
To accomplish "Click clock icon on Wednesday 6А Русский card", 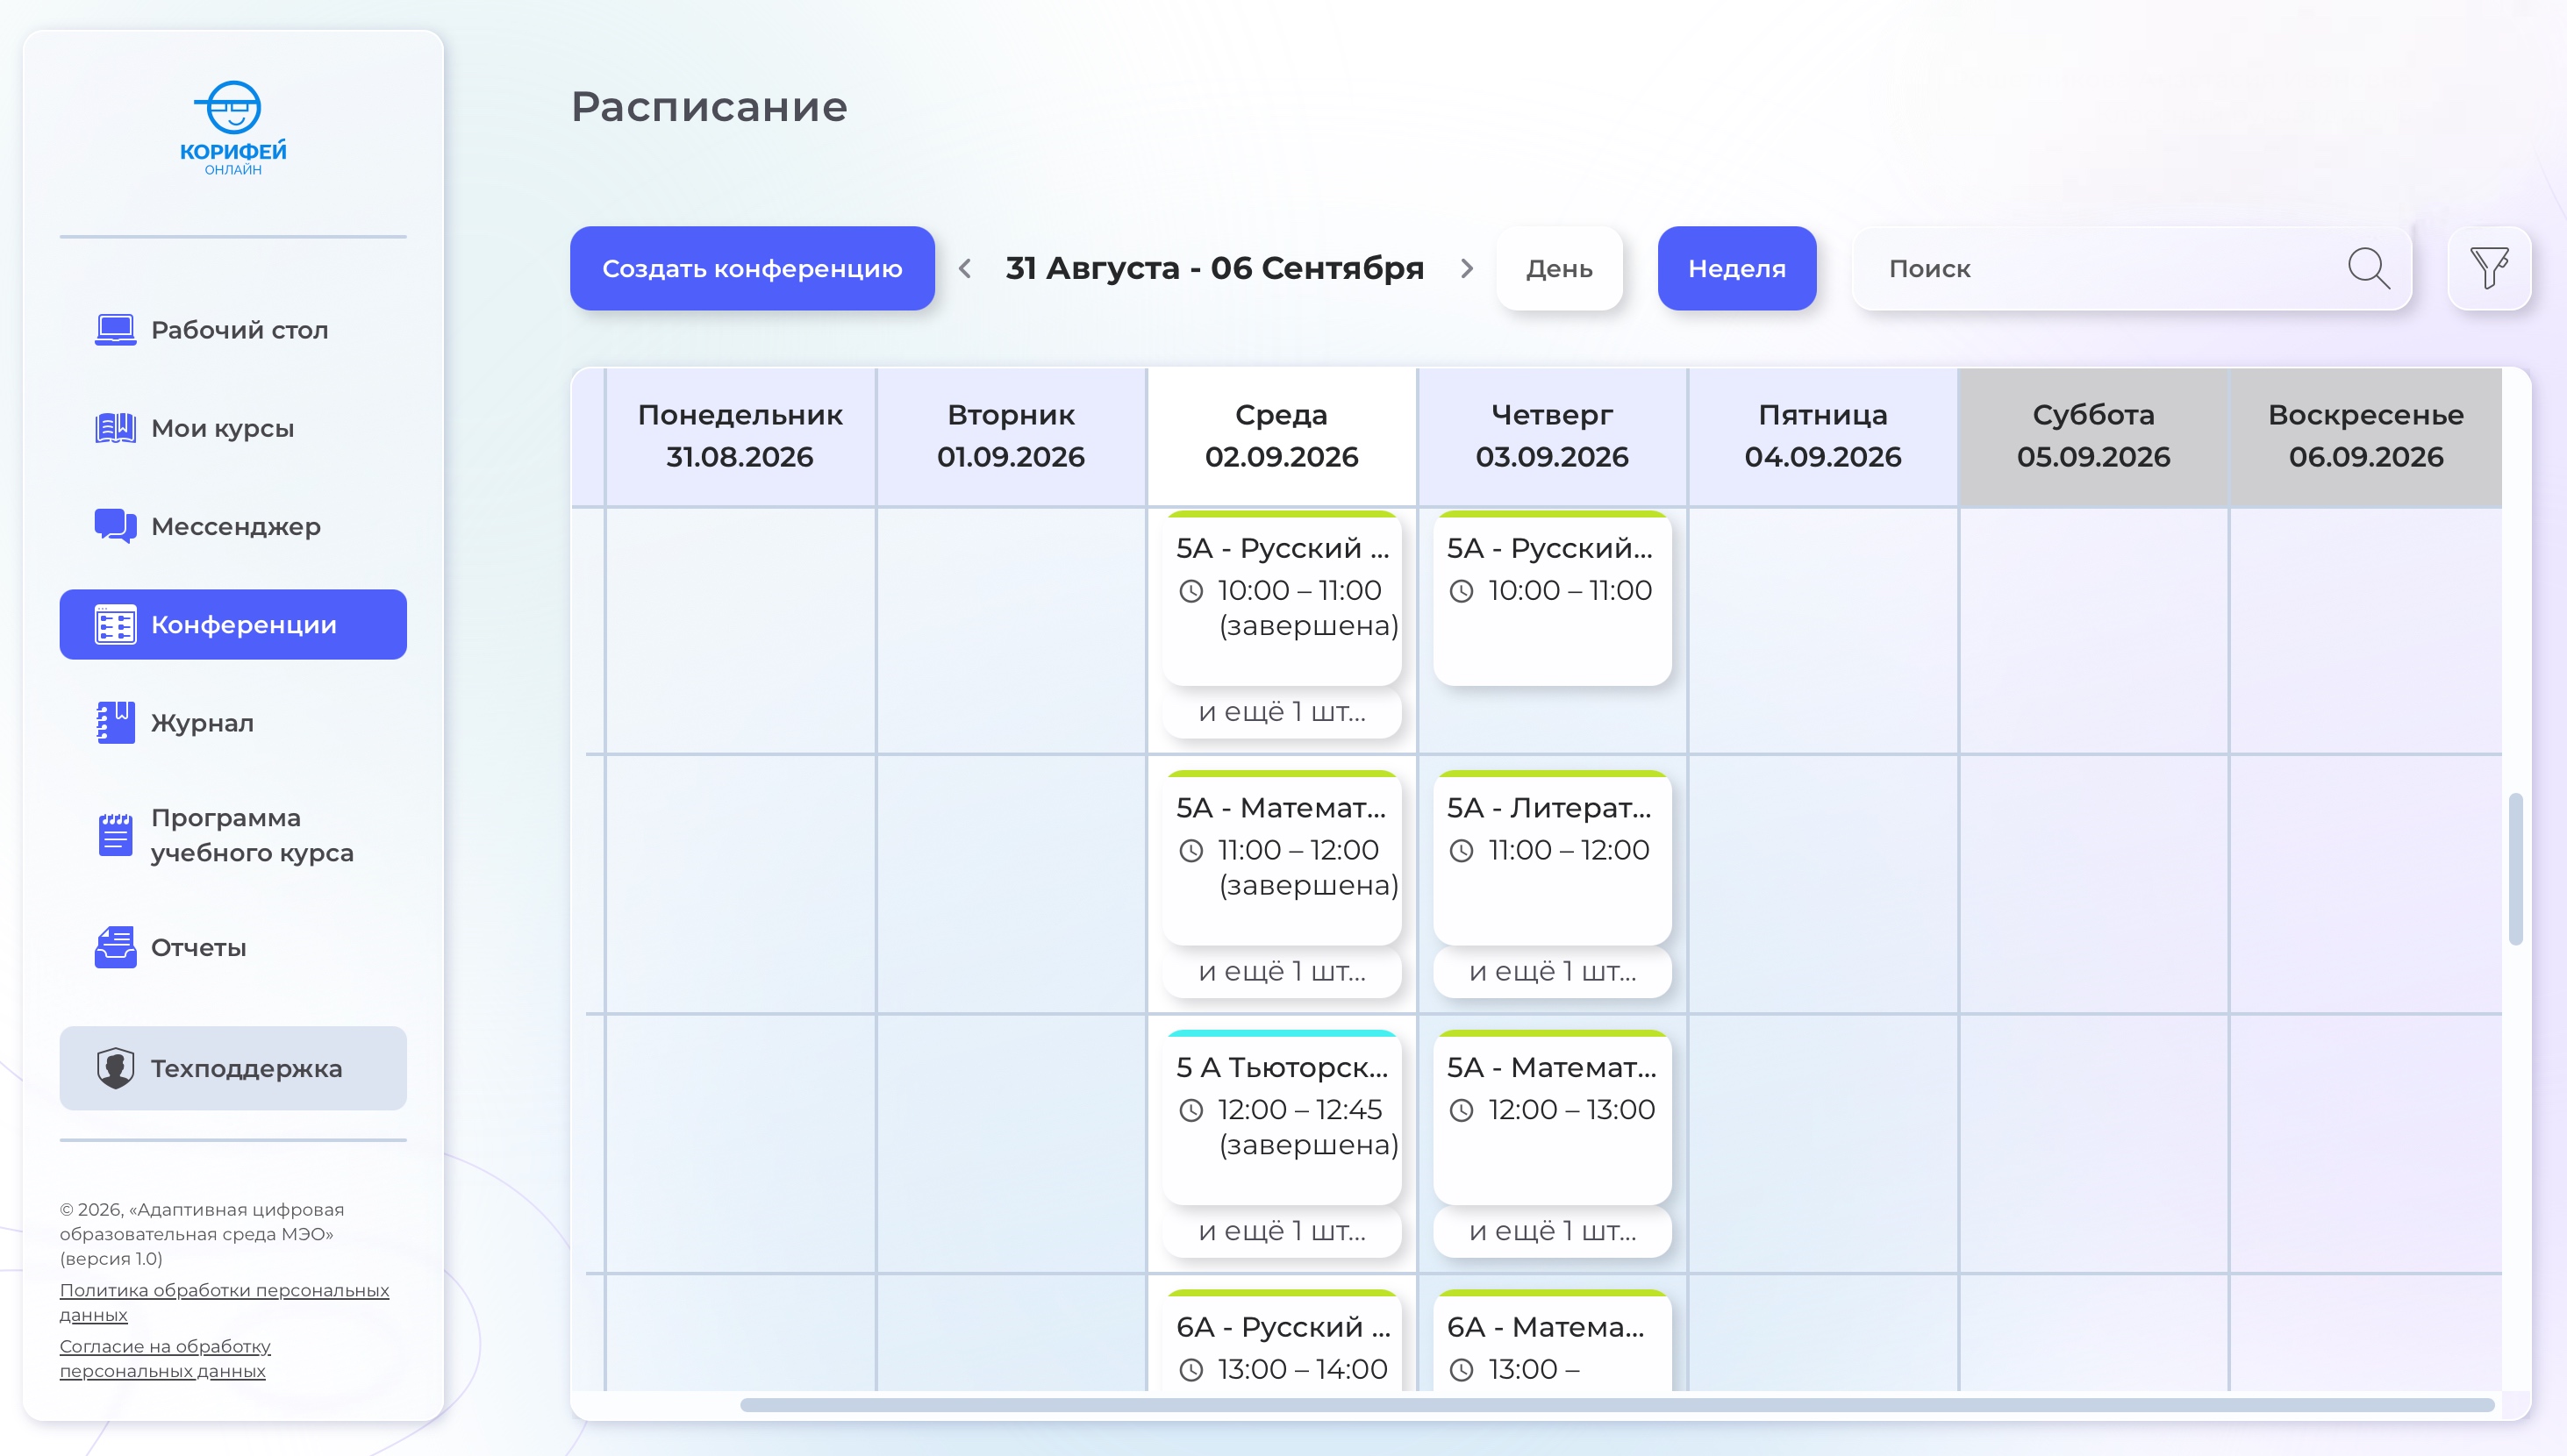I will point(1191,1370).
